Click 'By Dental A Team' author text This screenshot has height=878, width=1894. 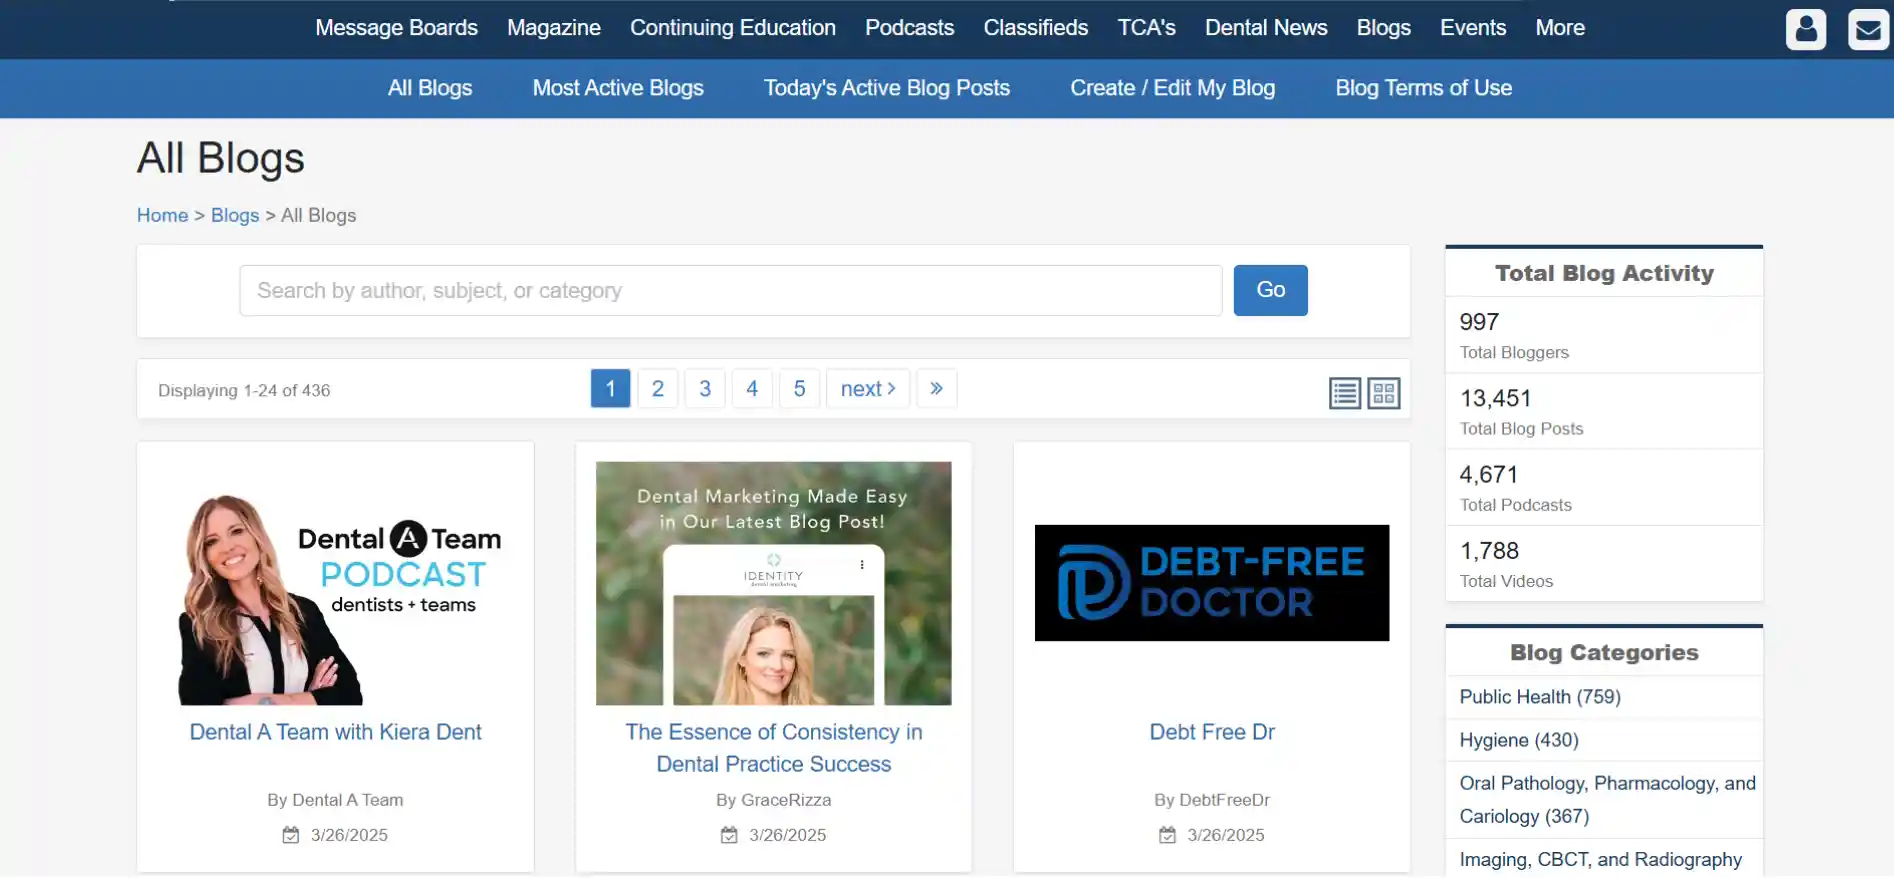[335, 800]
